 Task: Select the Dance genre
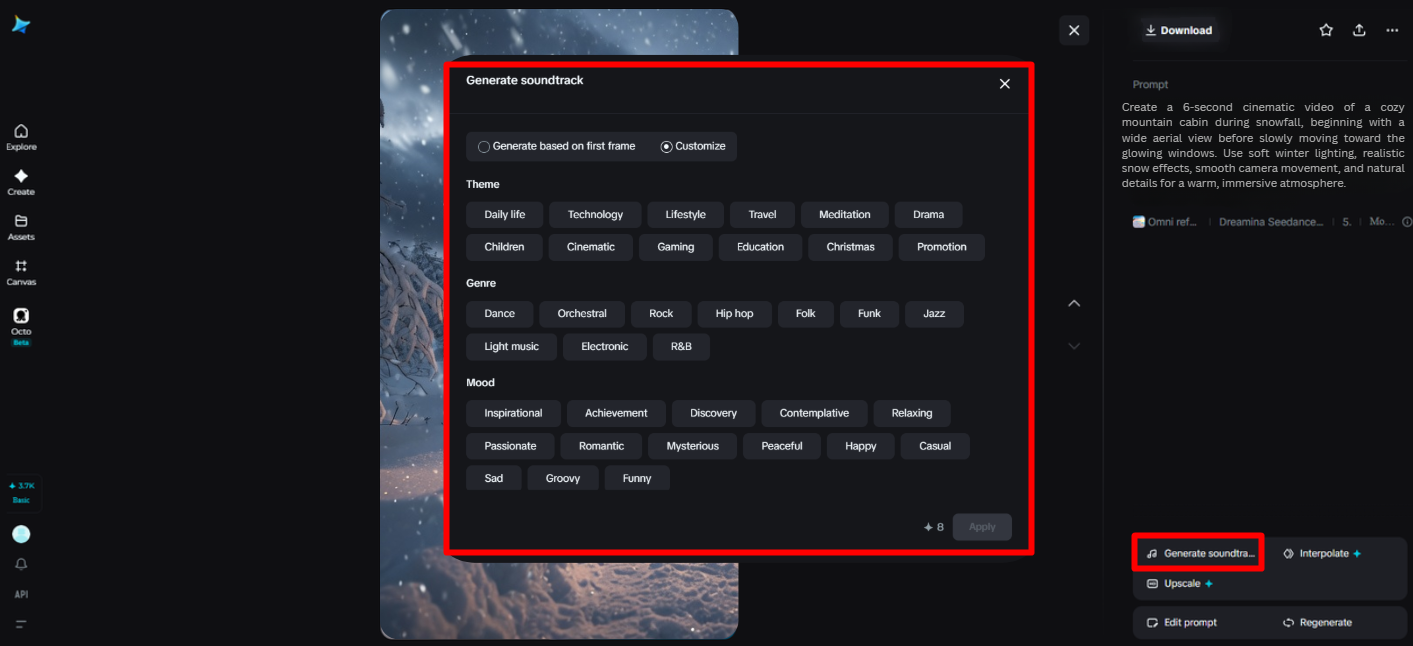click(500, 313)
